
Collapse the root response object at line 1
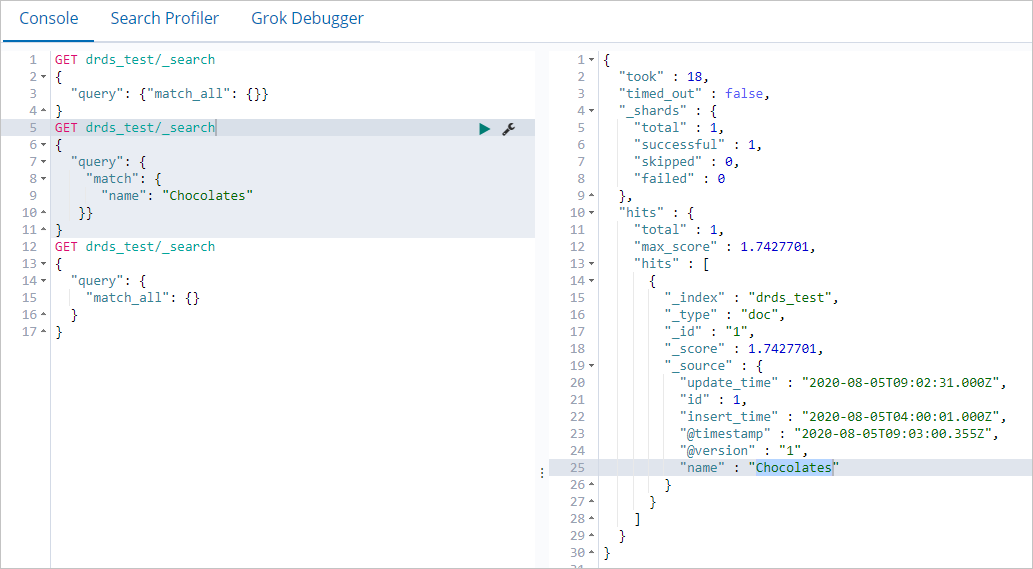[x=591, y=60]
